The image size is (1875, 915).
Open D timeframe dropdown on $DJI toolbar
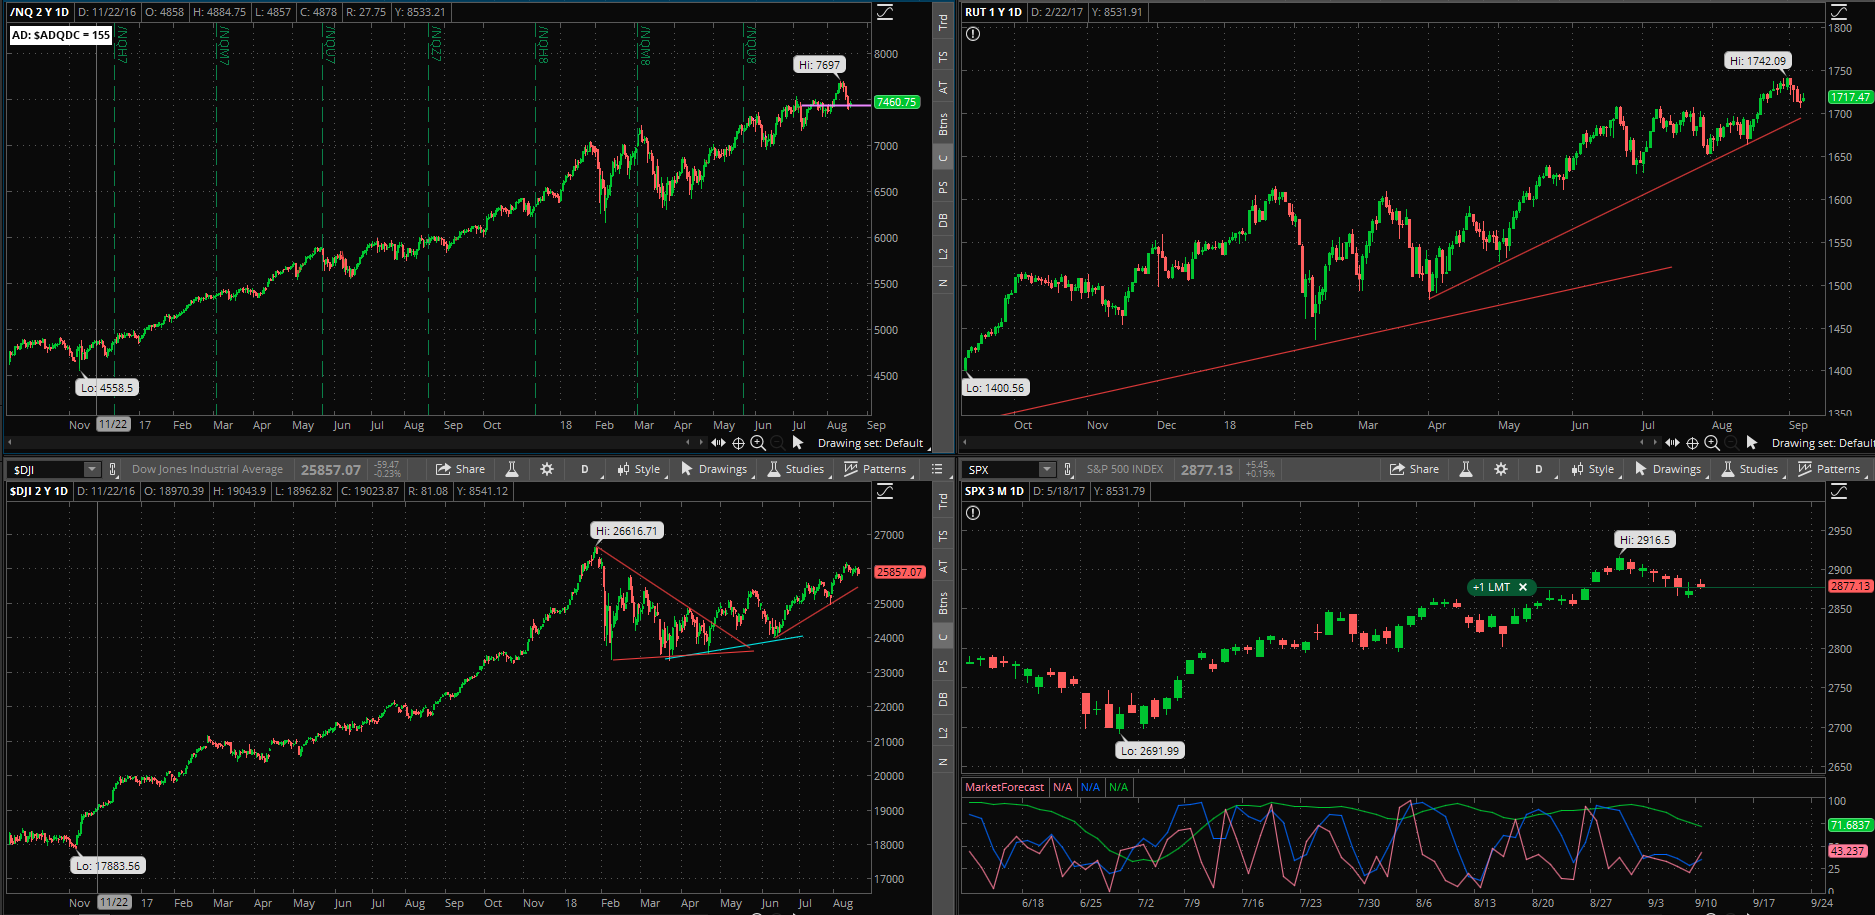point(587,469)
